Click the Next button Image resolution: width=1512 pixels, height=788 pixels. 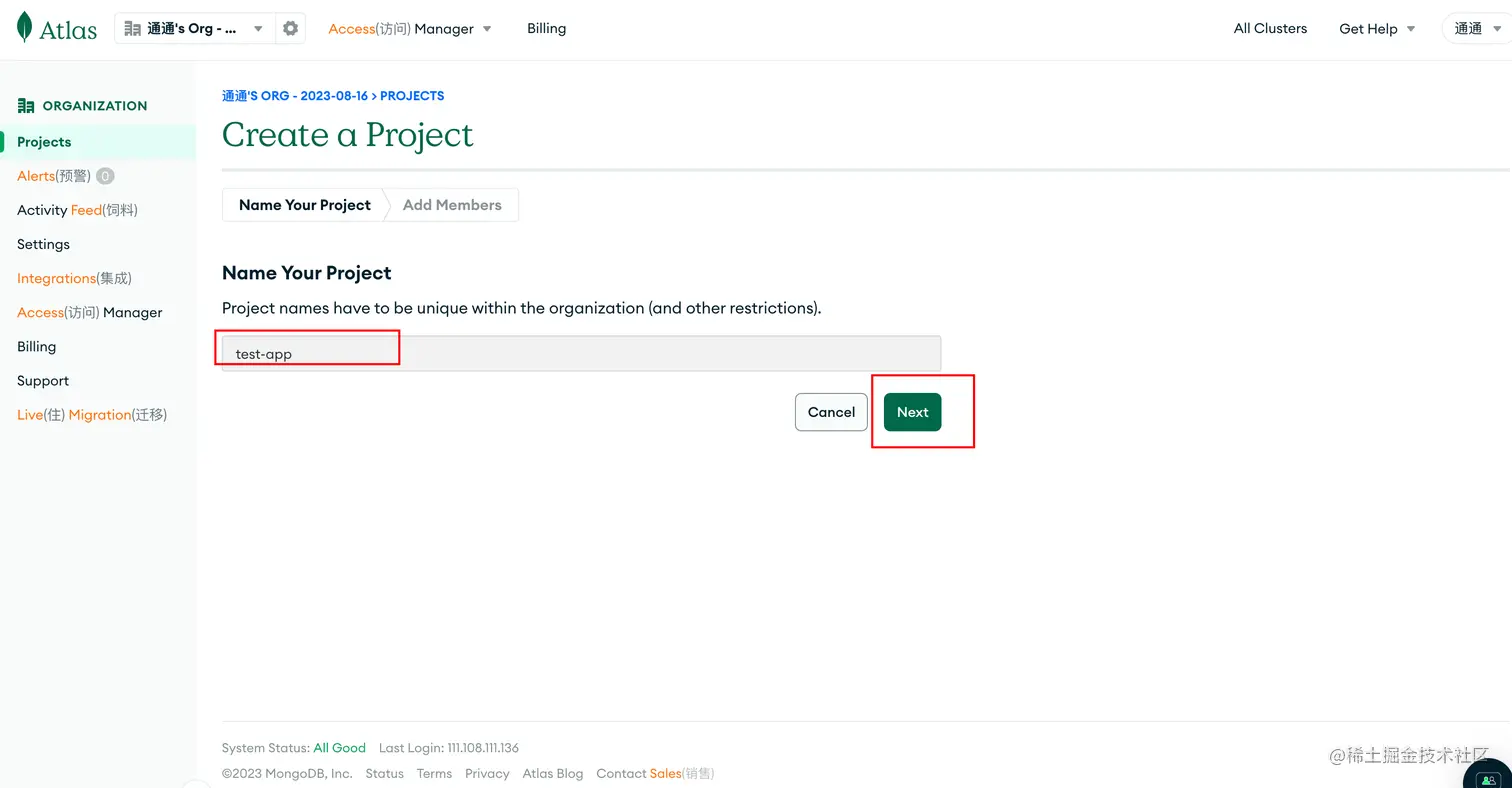912,412
